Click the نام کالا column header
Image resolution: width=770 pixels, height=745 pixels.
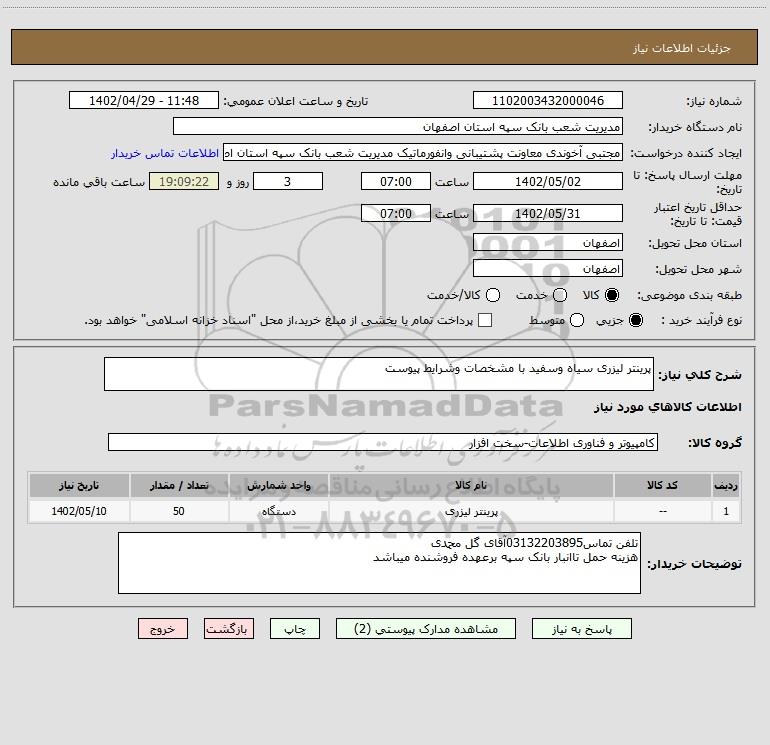(x=471, y=485)
